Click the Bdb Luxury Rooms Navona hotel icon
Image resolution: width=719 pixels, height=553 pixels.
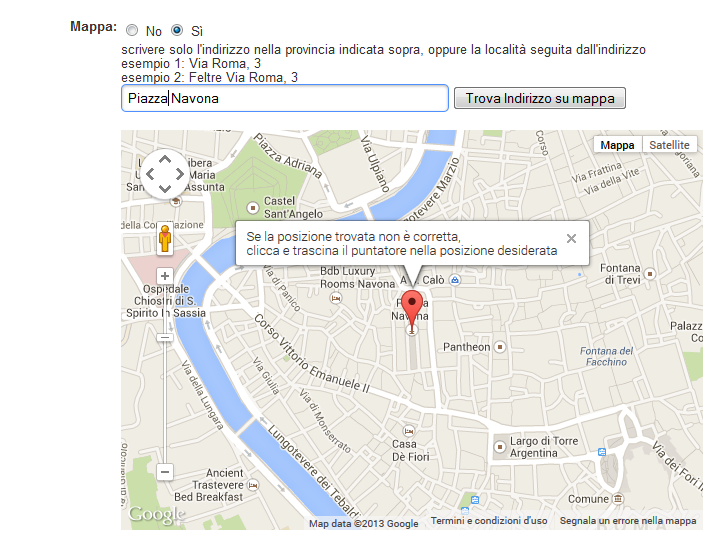pos(336,299)
